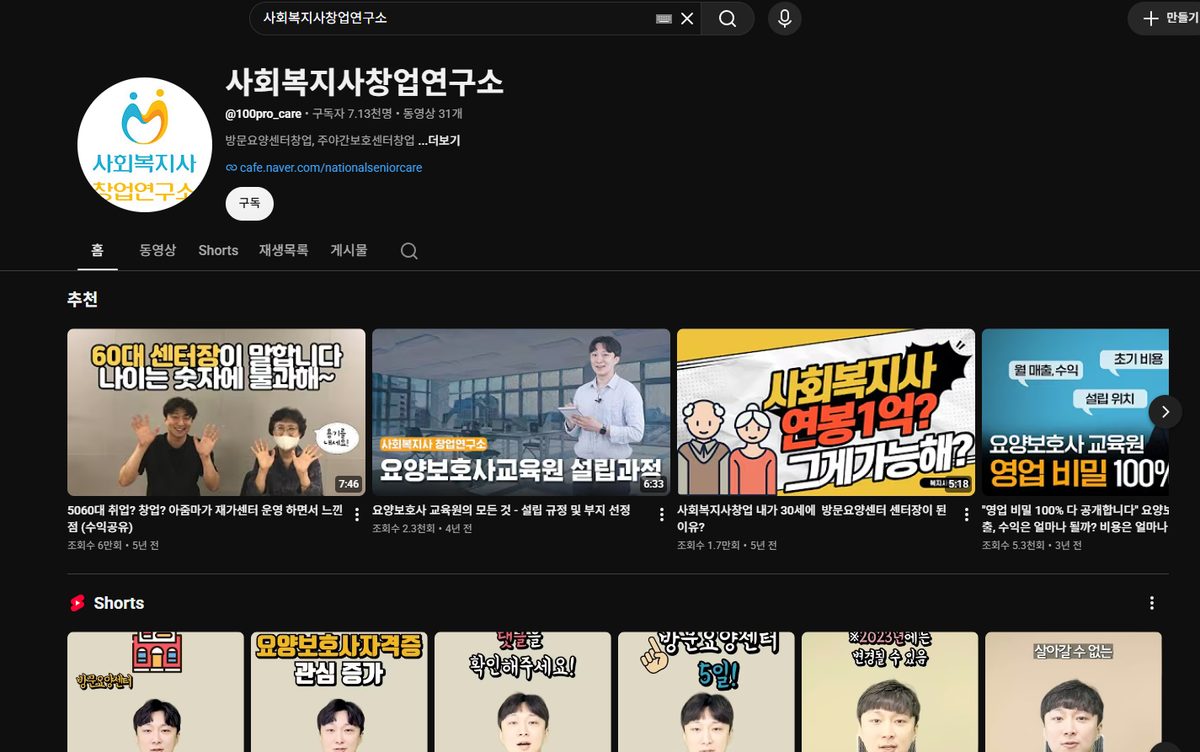Click the 6:33 duration badge
The image size is (1200, 752).
point(653,484)
